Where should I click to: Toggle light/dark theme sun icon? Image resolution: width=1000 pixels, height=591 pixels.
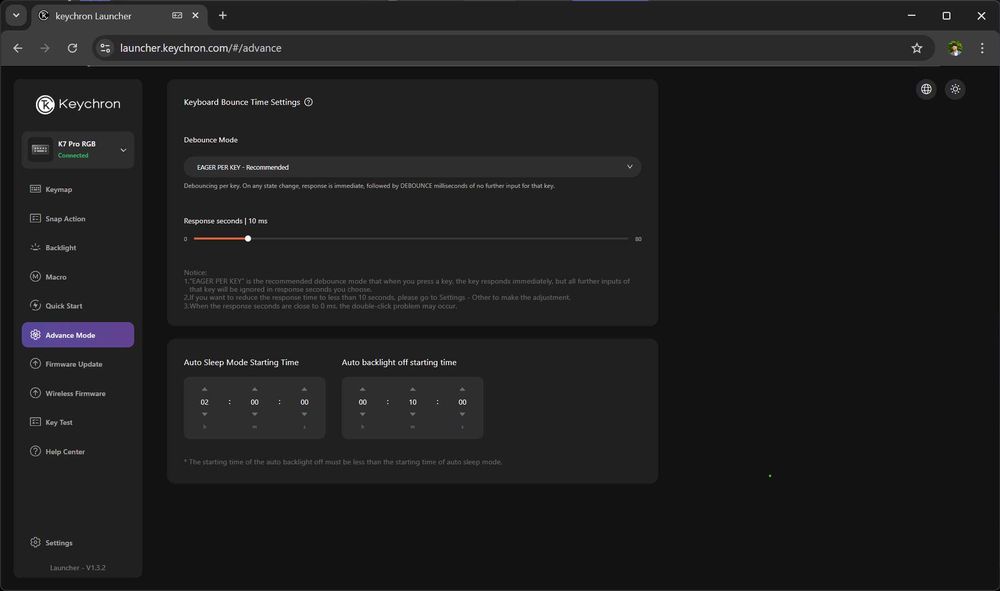pos(955,89)
